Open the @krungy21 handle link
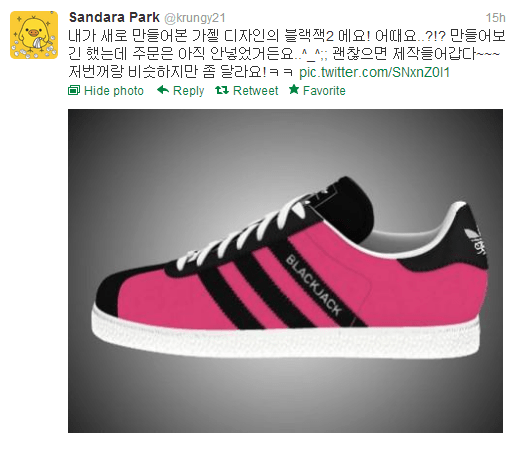Viewport: 517px width, 455px height. pyautogui.click(x=195, y=18)
